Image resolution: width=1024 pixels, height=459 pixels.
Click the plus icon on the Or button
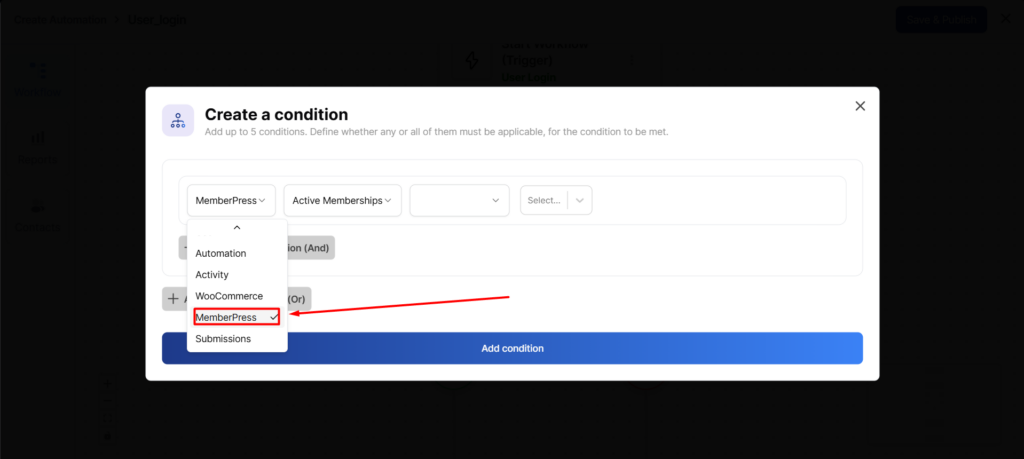pos(173,298)
